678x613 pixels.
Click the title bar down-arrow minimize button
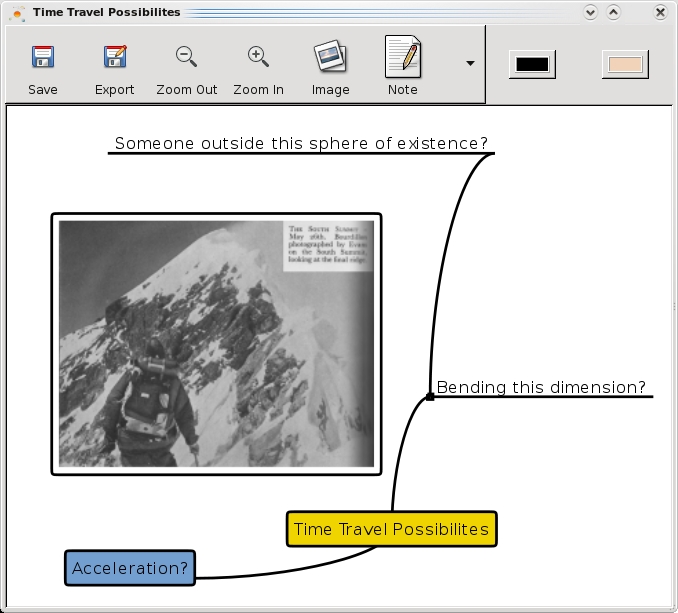click(x=591, y=12)
